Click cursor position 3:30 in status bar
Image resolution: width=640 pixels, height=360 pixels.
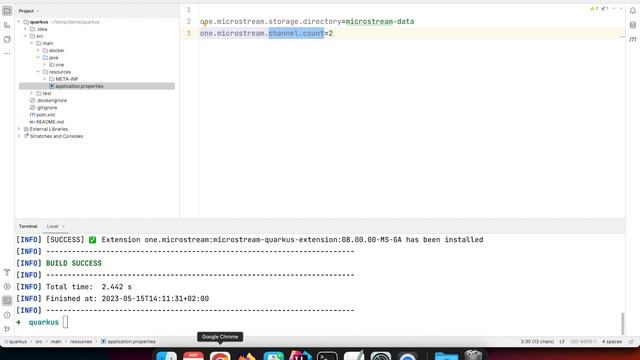click(537, 342)
